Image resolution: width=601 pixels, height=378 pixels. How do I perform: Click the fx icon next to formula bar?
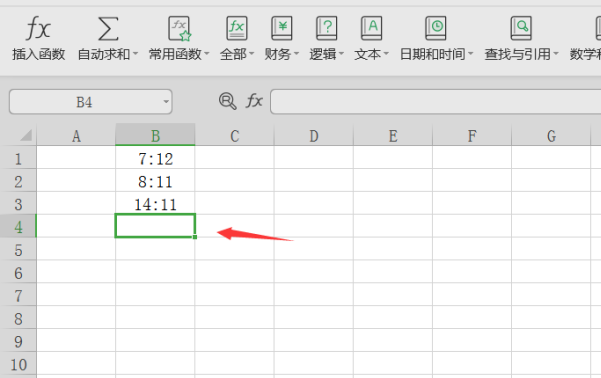click(x=254, y=101)
